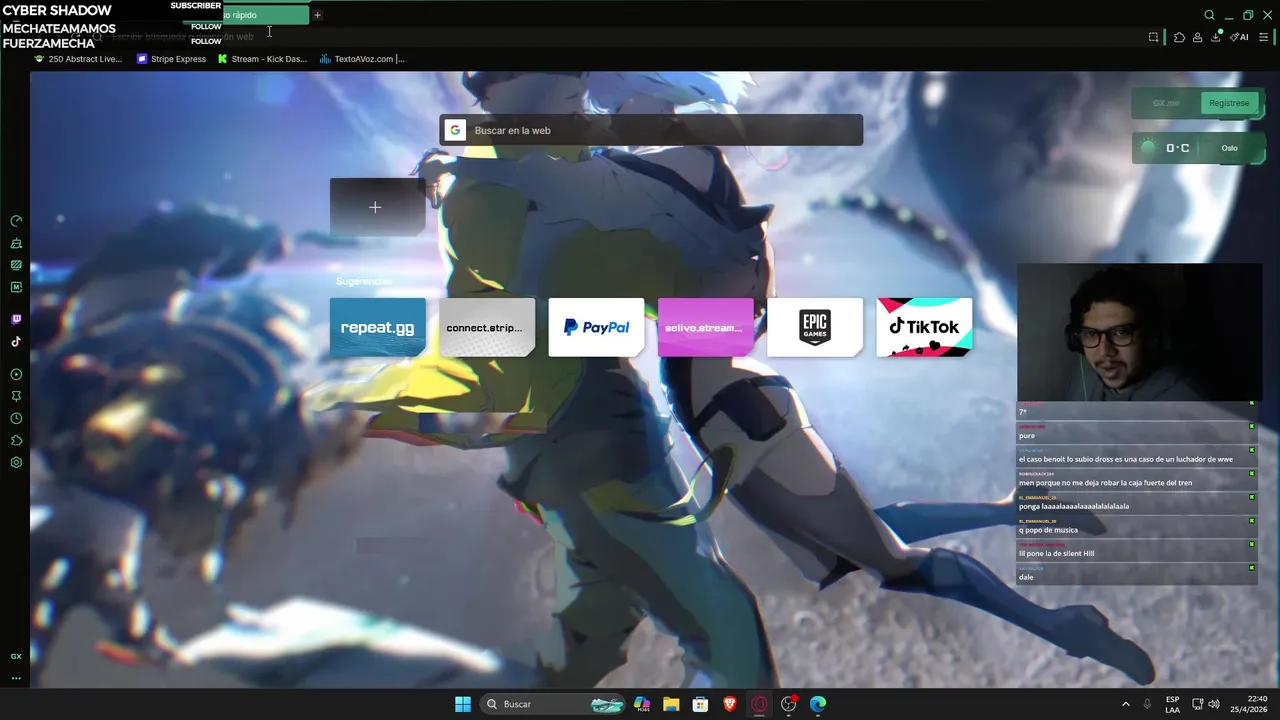The height and width of the screenshot is (720, 1280).
Task: Open the pinboards pin icon in sidebar
Action: pyautogui.click(x=16, y=396)
